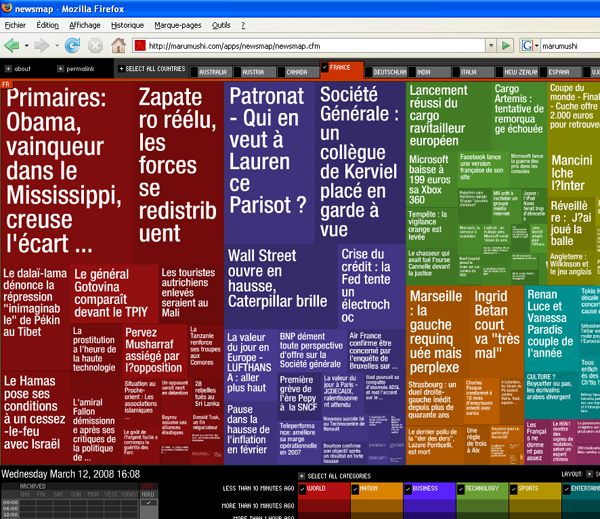Check the Canada country checkbox

click(281, 72)
